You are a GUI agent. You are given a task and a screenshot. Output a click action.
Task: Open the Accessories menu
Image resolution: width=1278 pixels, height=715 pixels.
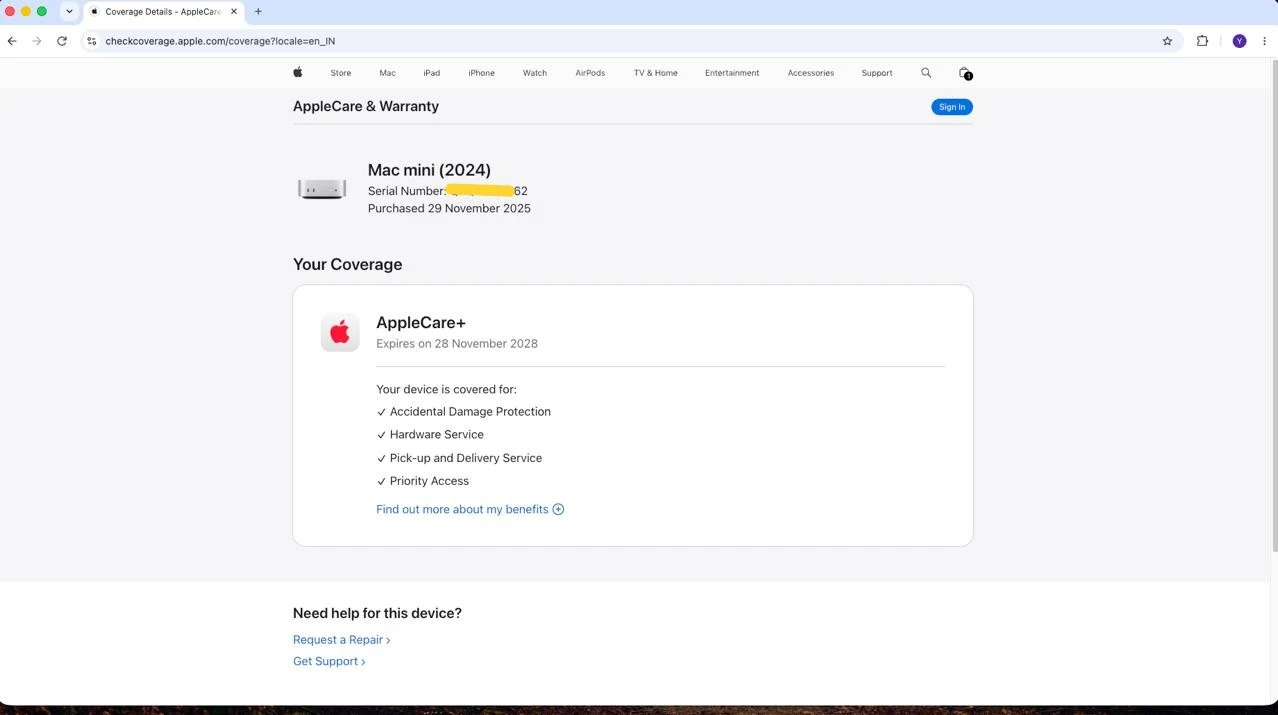810,73
